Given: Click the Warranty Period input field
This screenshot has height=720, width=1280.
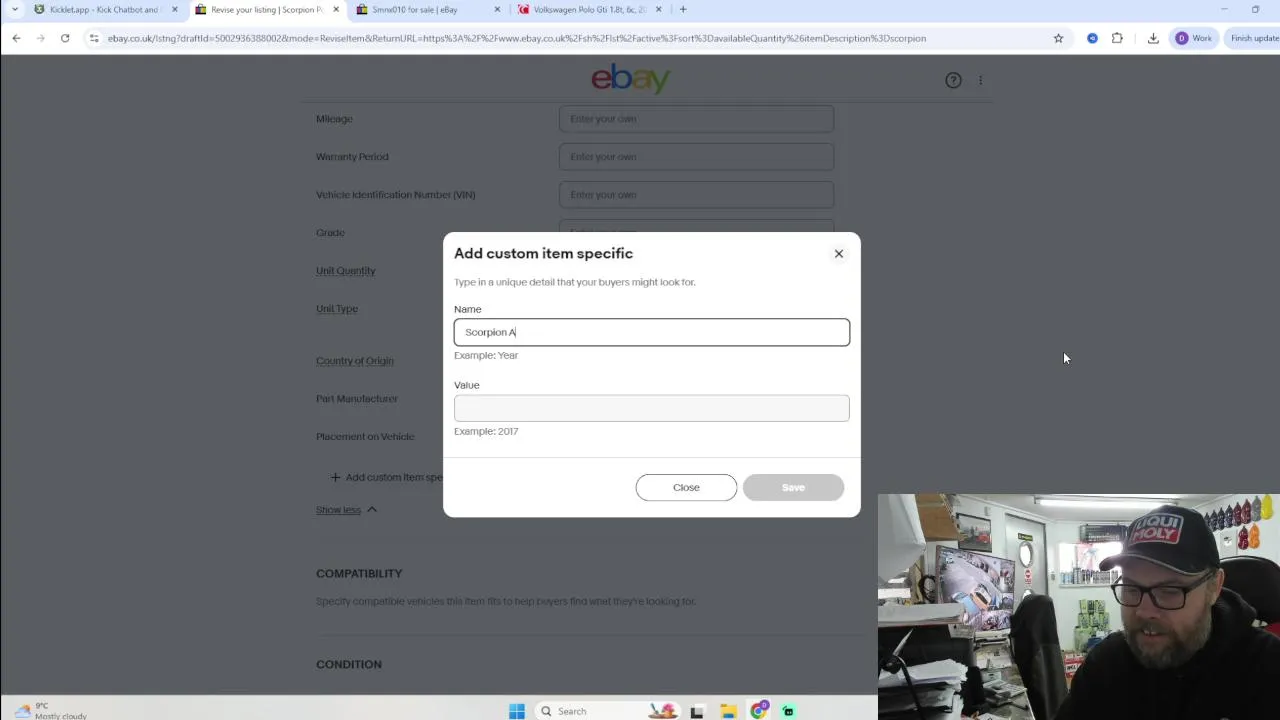Looking at the screenshot, I should tap(696, 157).
